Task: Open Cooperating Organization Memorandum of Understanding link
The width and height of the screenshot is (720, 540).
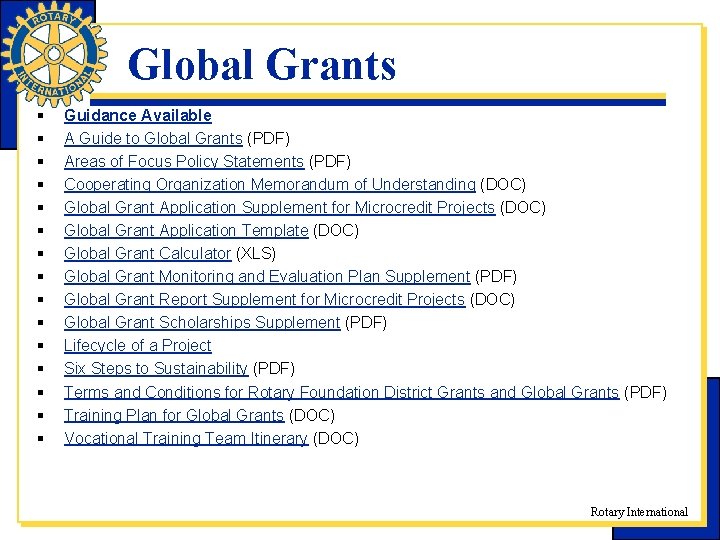Action: pos(270,184)
